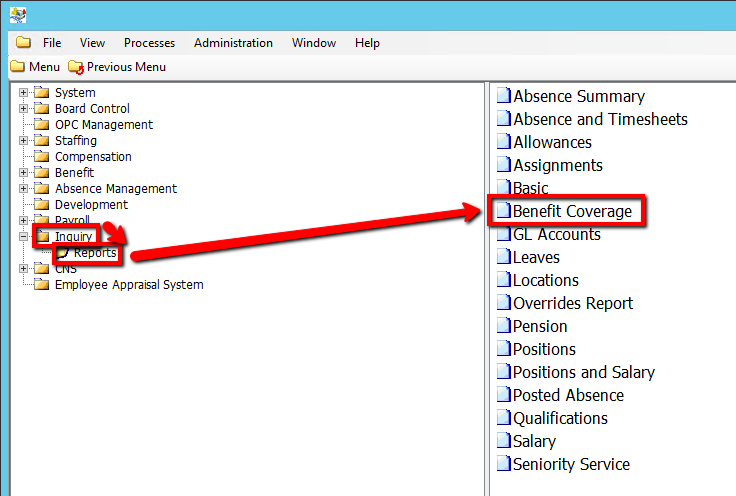Expand the System tree node
This screenshot has height=496, width=736.
click(x=23, y=93)
